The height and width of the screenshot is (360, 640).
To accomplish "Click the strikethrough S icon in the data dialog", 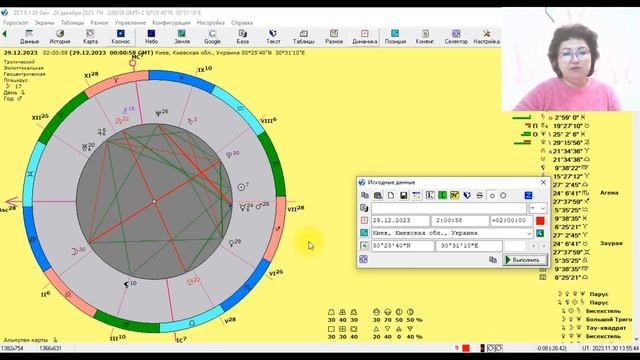I will tap(480, 196).
